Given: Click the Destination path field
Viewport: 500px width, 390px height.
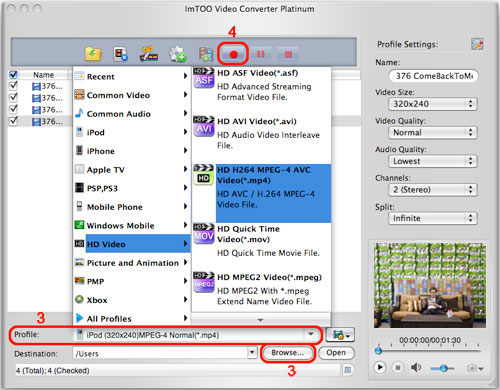Looking at the screenshot, I should tap(160, 353).
